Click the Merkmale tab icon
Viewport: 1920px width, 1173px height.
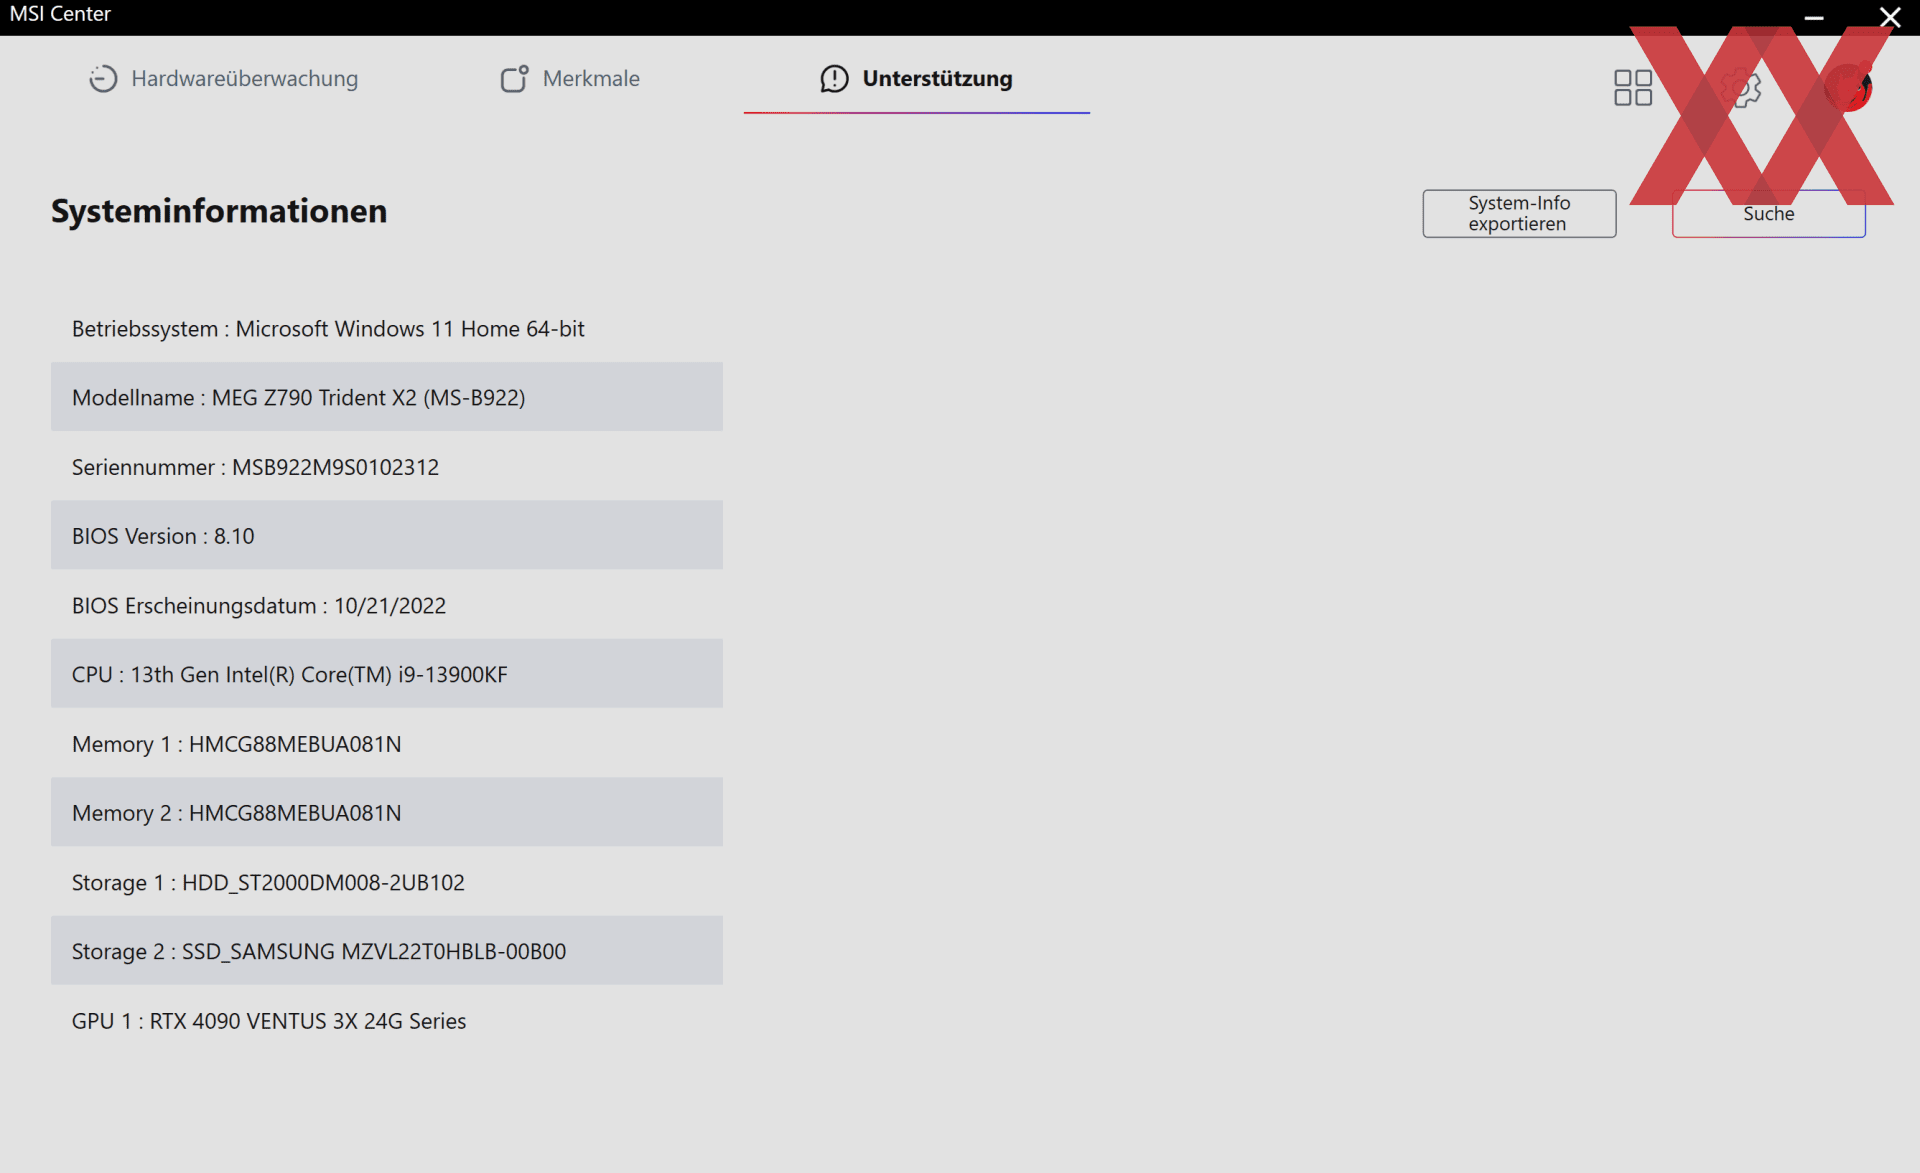pyautogui.click(x=514, y=79)
